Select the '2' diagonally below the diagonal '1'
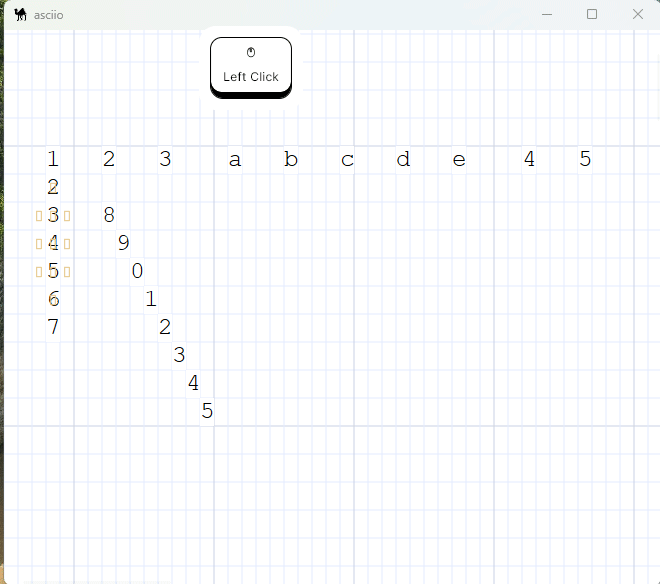Viewport: 660px width, 584px height. (x=165, y=327)
